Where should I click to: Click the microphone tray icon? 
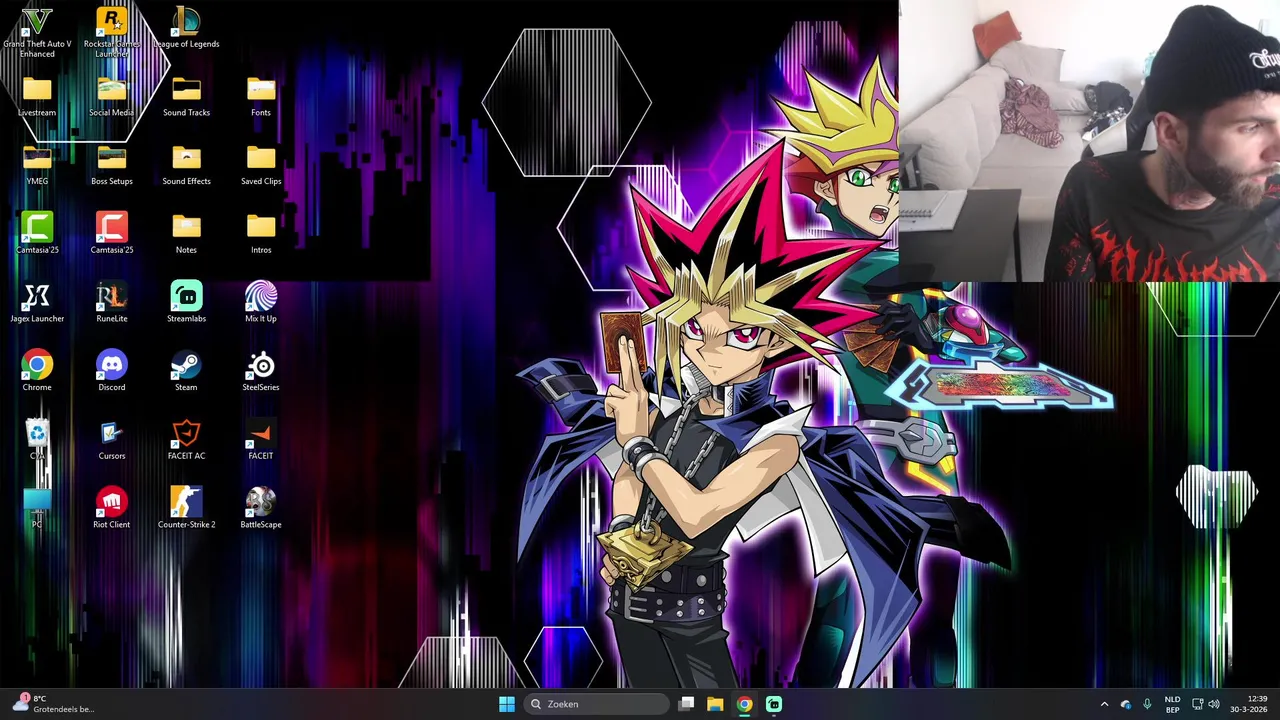coord(1147,704)
